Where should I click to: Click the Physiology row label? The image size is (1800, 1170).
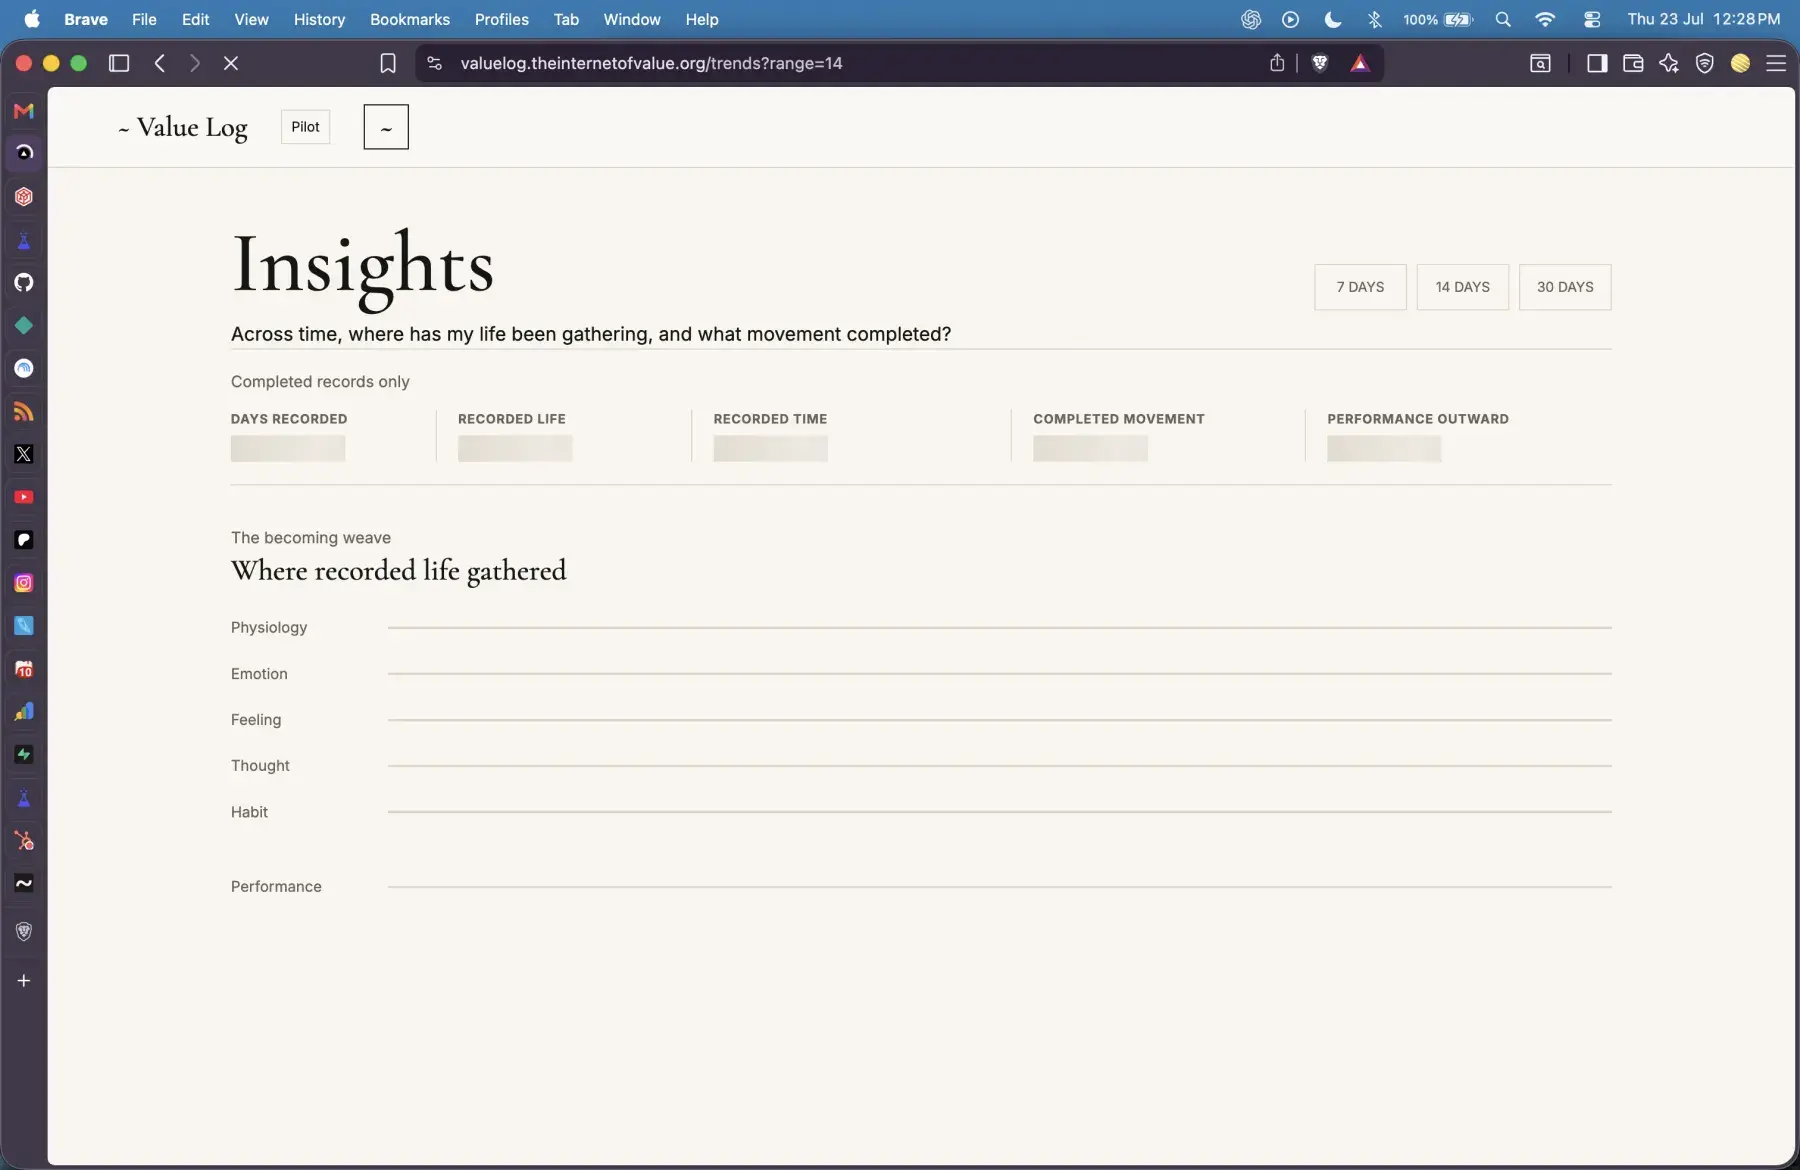click(269, 628)
